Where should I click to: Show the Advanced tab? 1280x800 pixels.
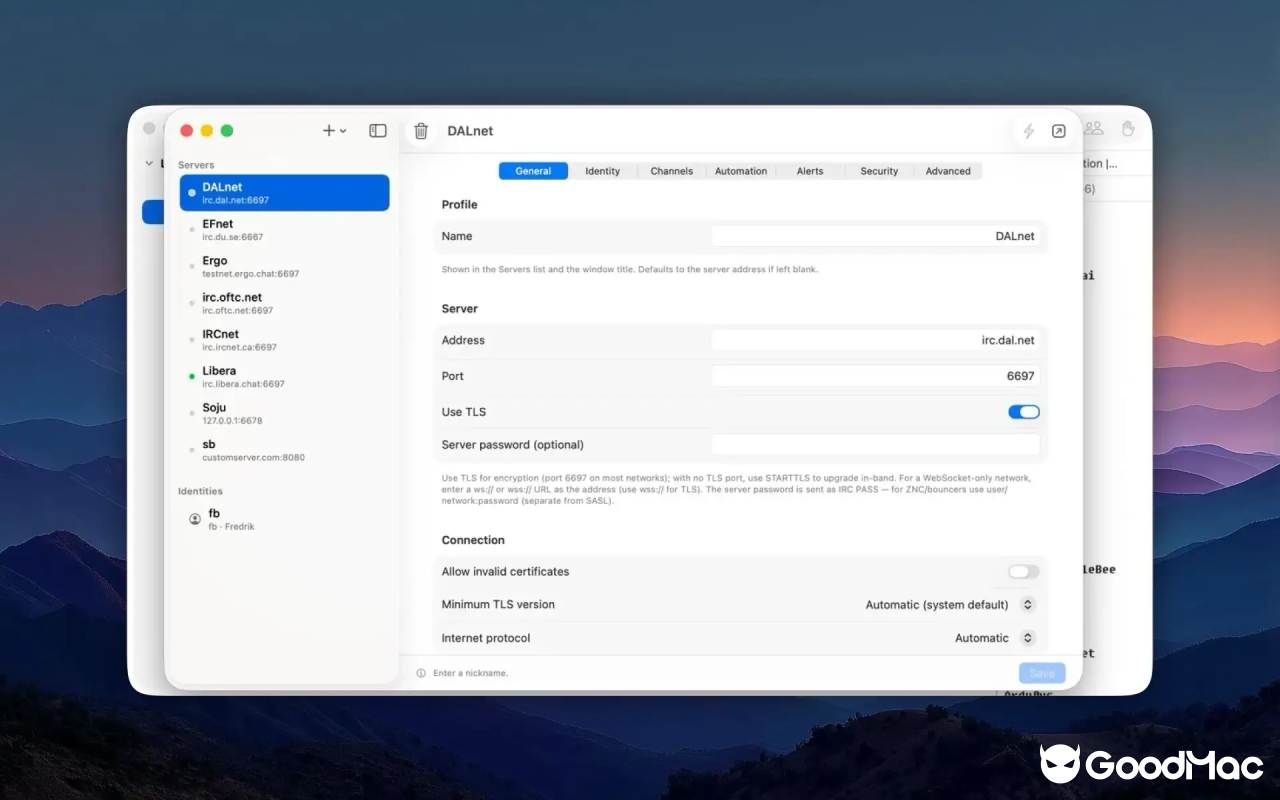(948, 171)
